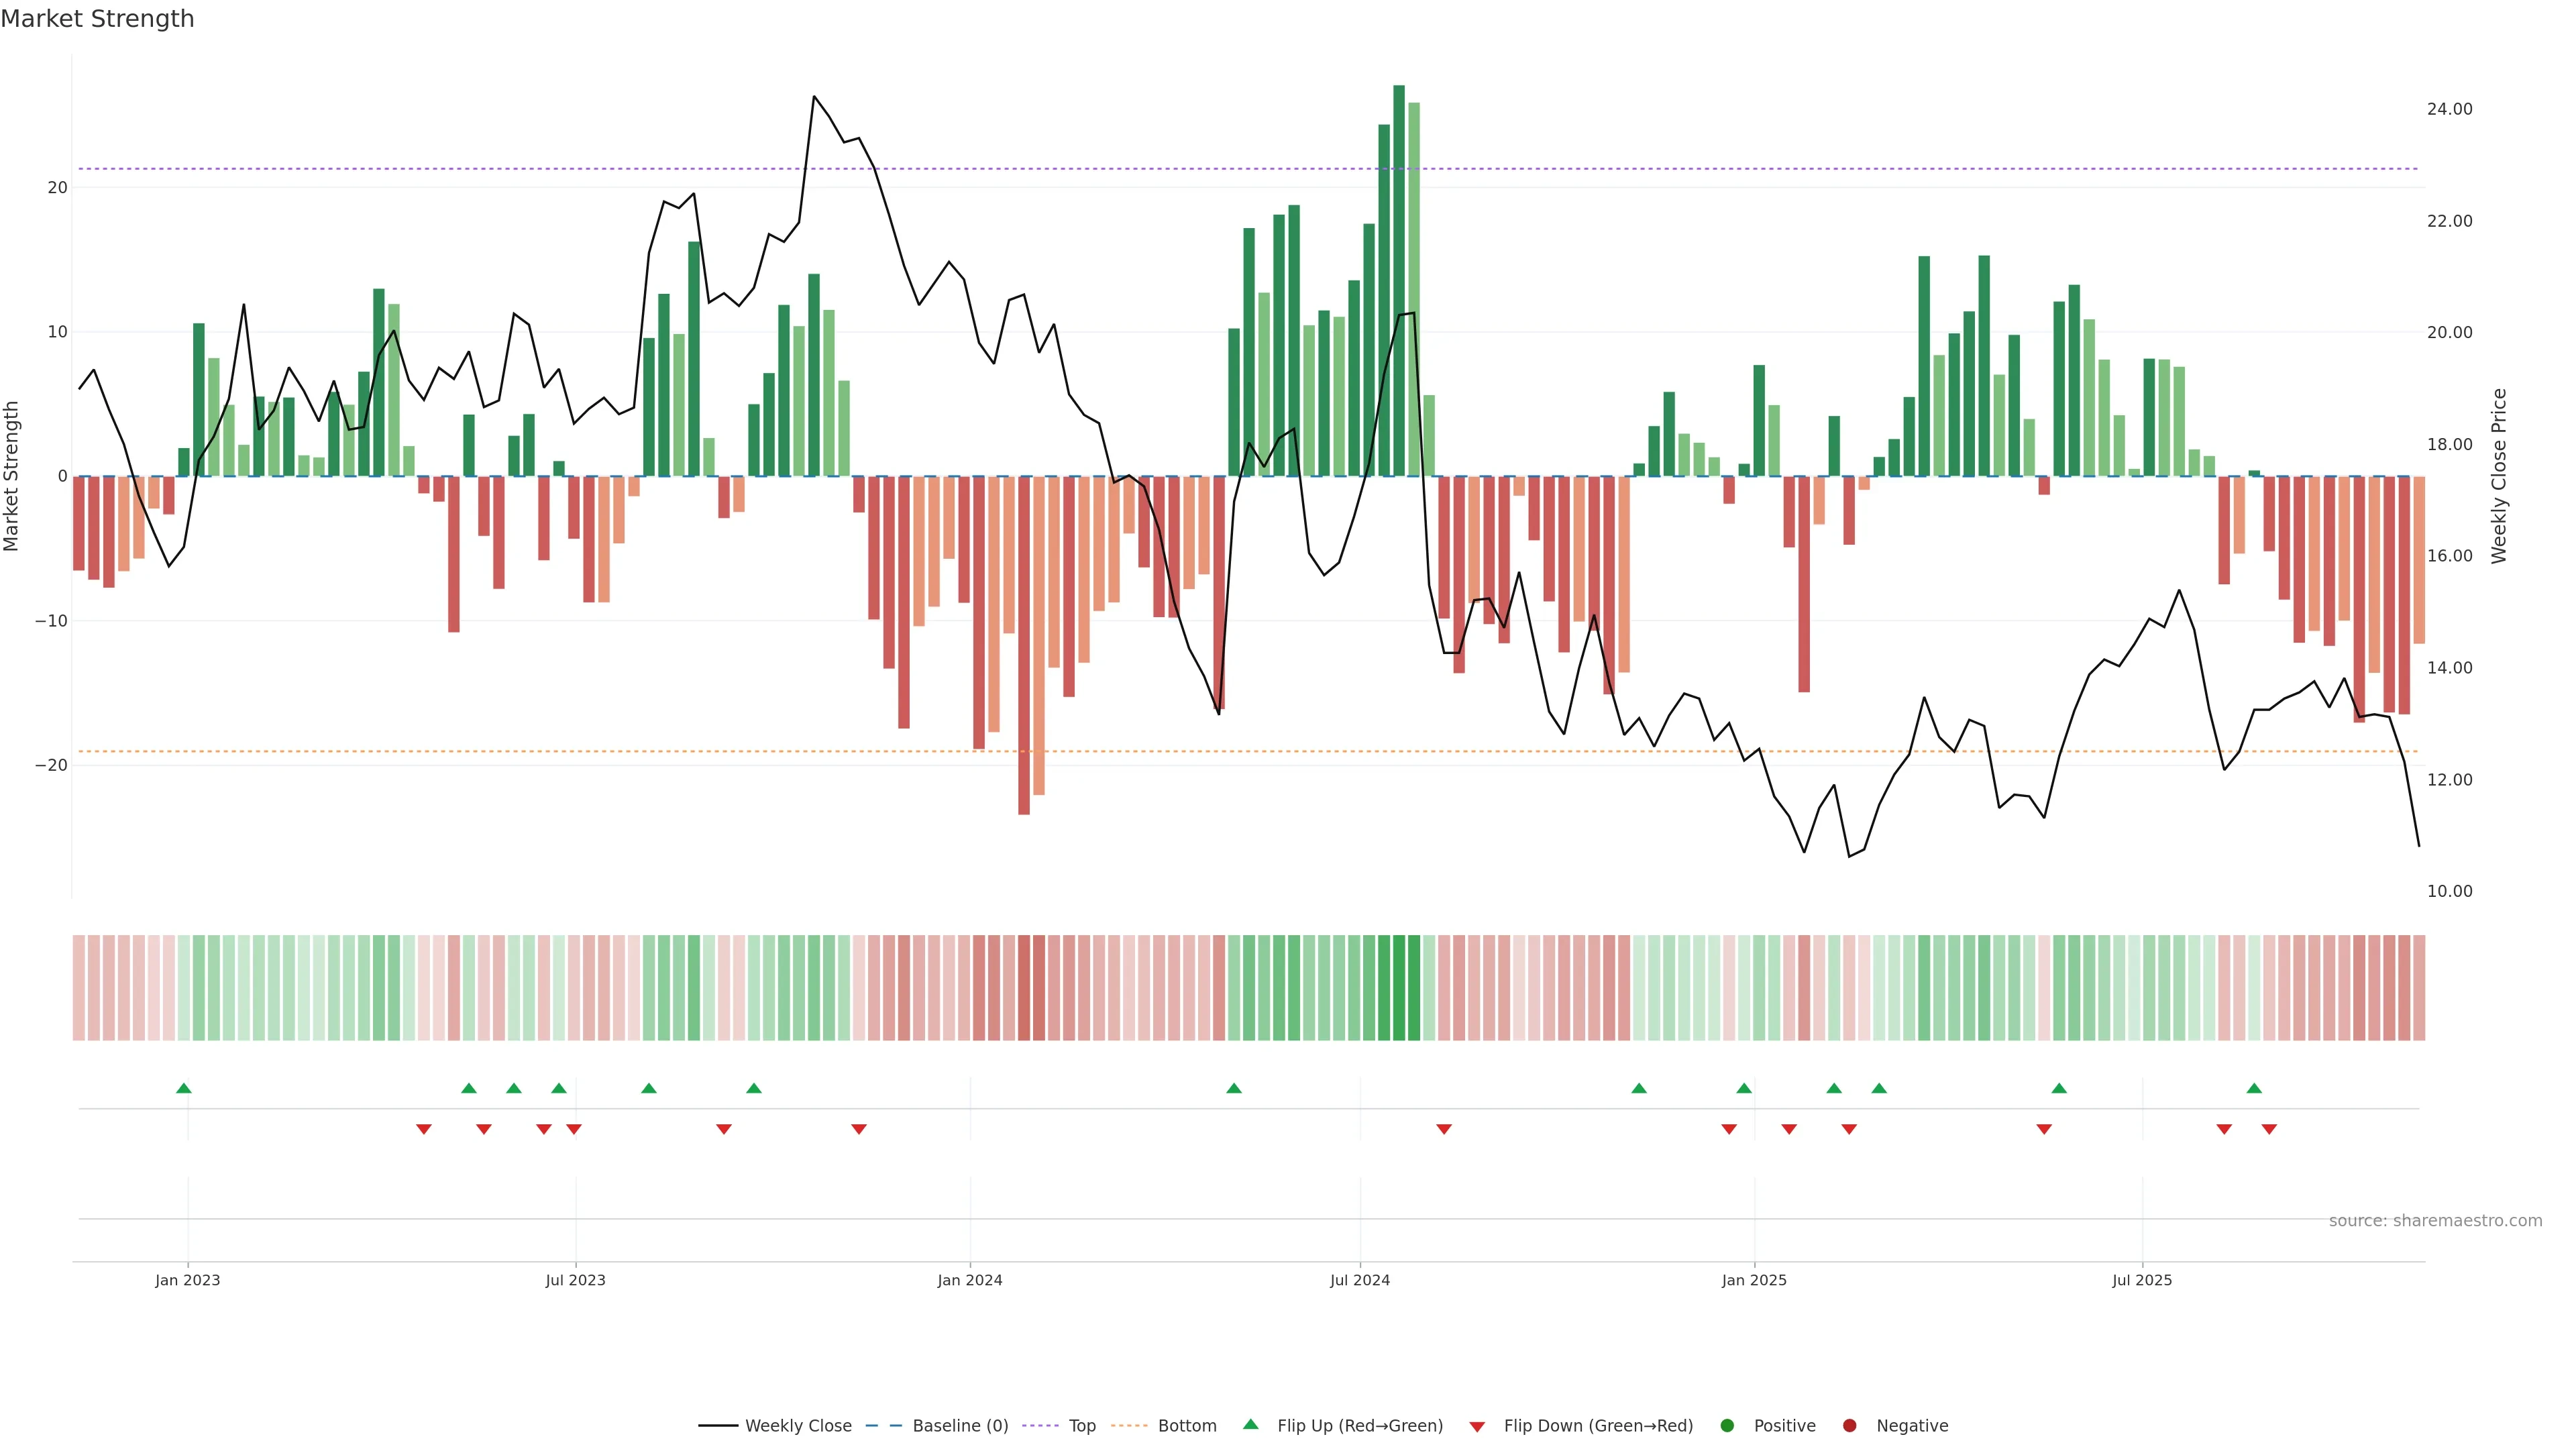Click the red Flip Down triangle legend icon

1477,1427
